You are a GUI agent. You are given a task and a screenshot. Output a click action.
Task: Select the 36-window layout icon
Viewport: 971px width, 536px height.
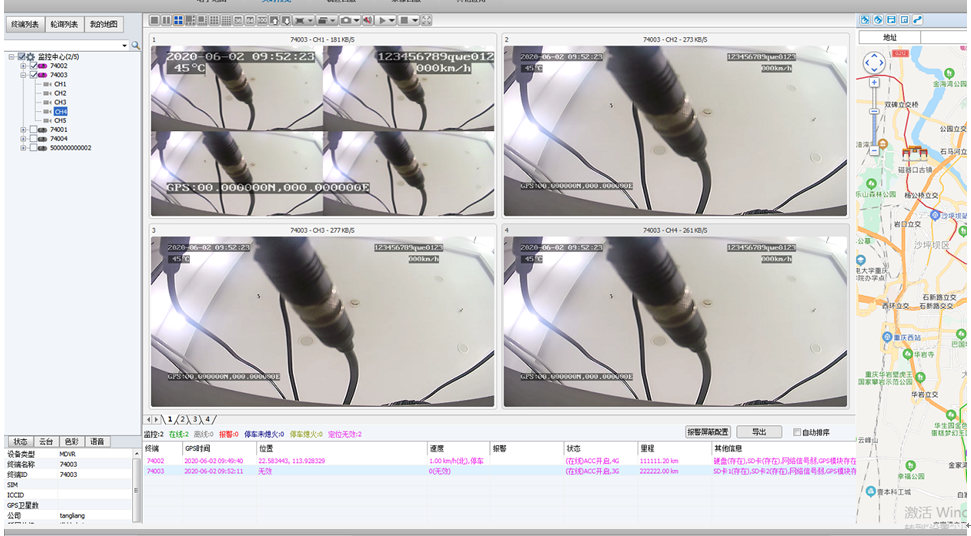pos(238,20)
